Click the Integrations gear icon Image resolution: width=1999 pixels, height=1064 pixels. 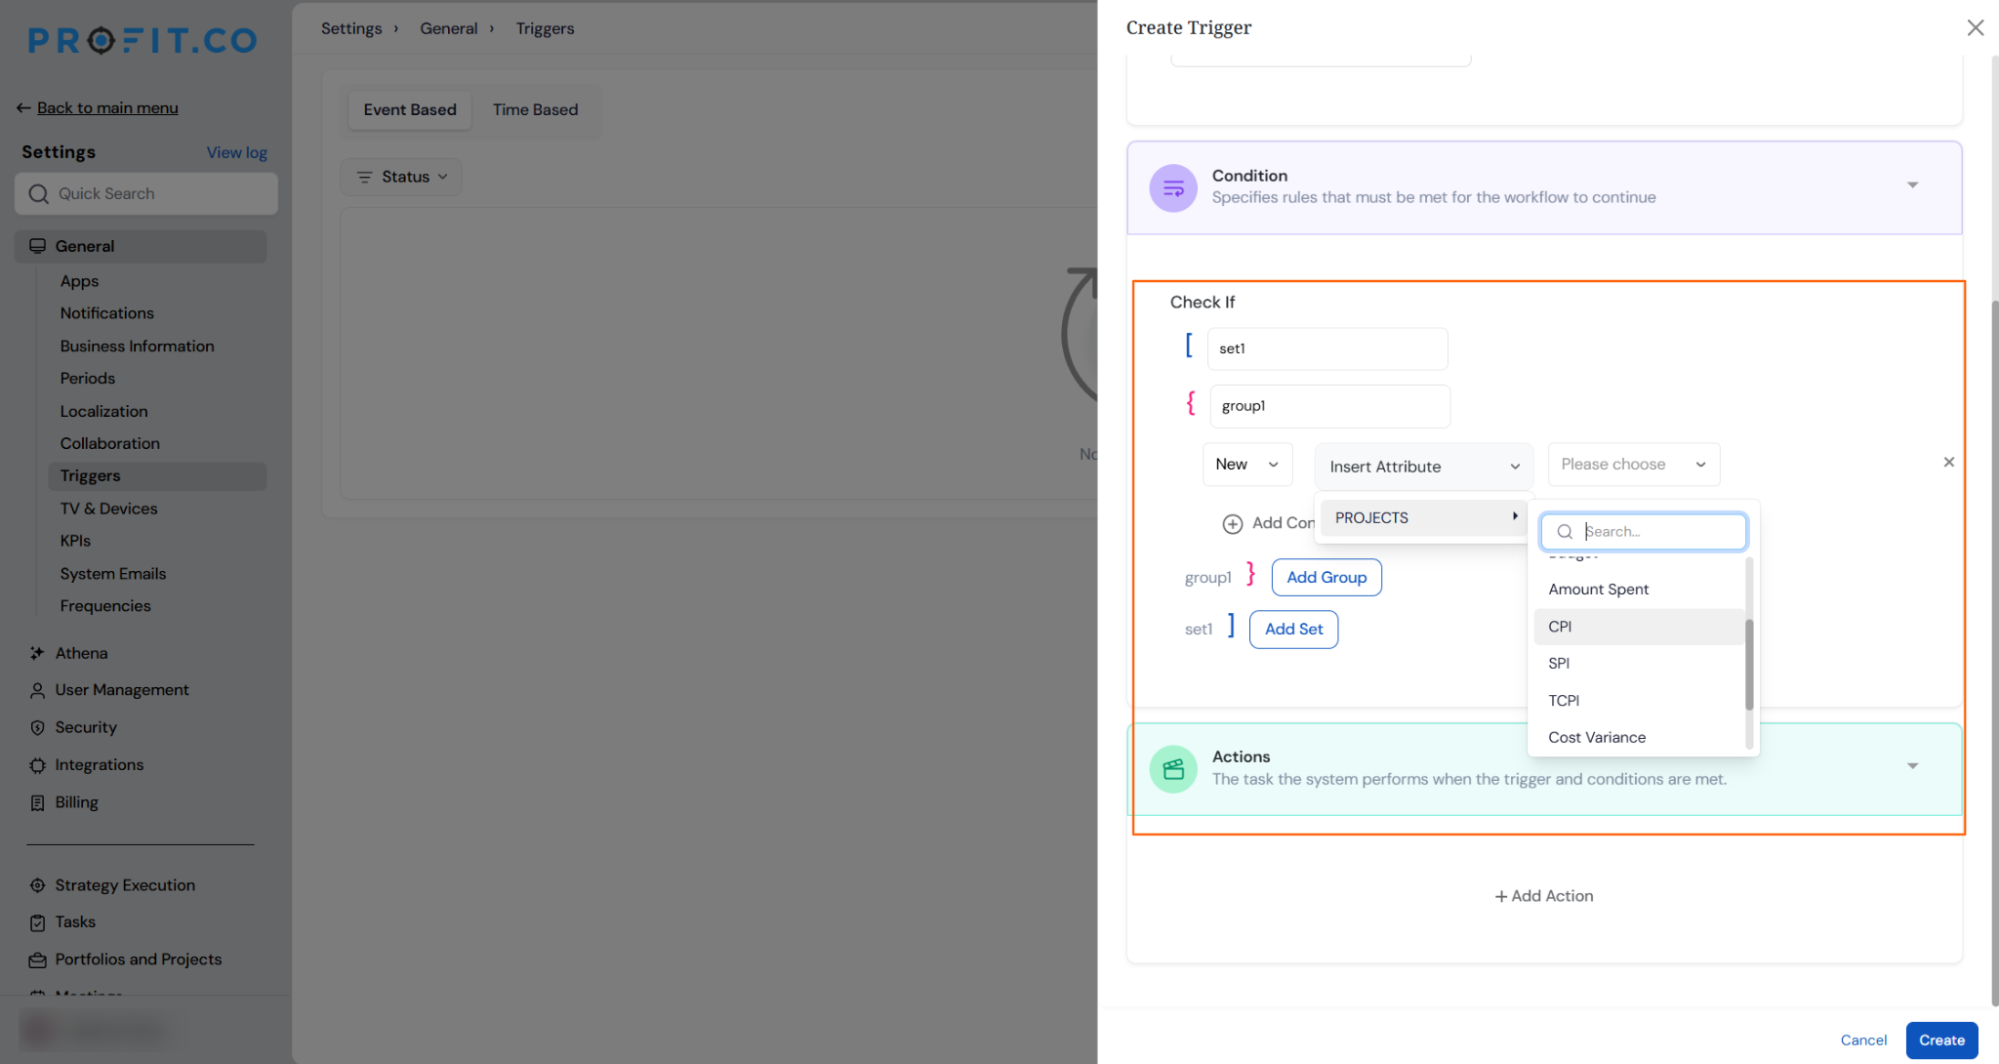[37, 765]
